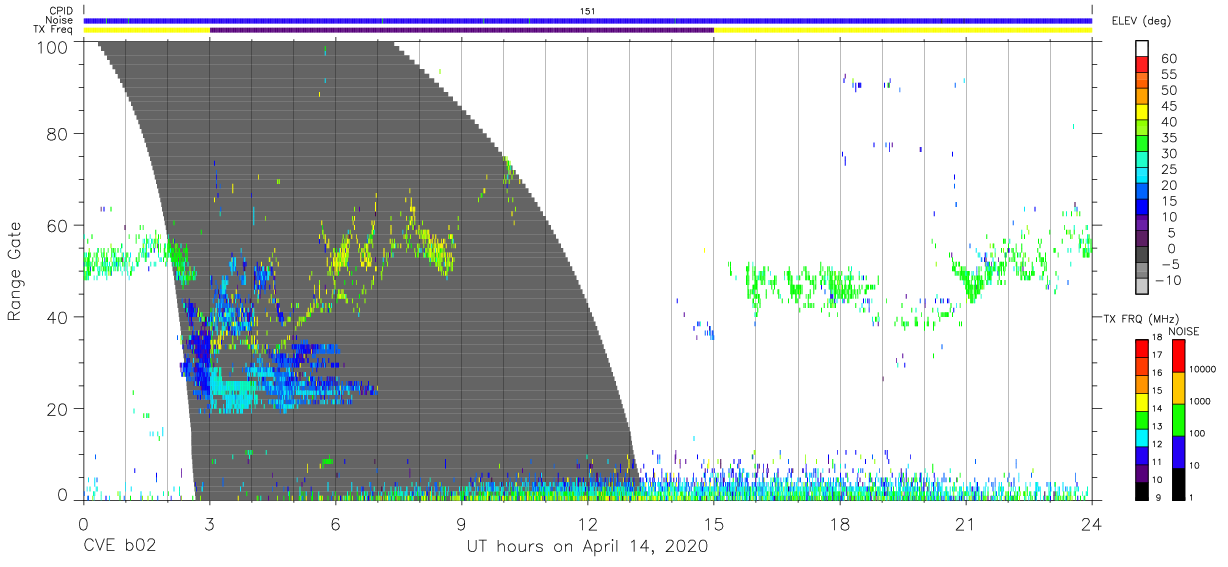1228x567 pixels.
Task: Click the x-axis tick label 3
Action: point(209,524)
